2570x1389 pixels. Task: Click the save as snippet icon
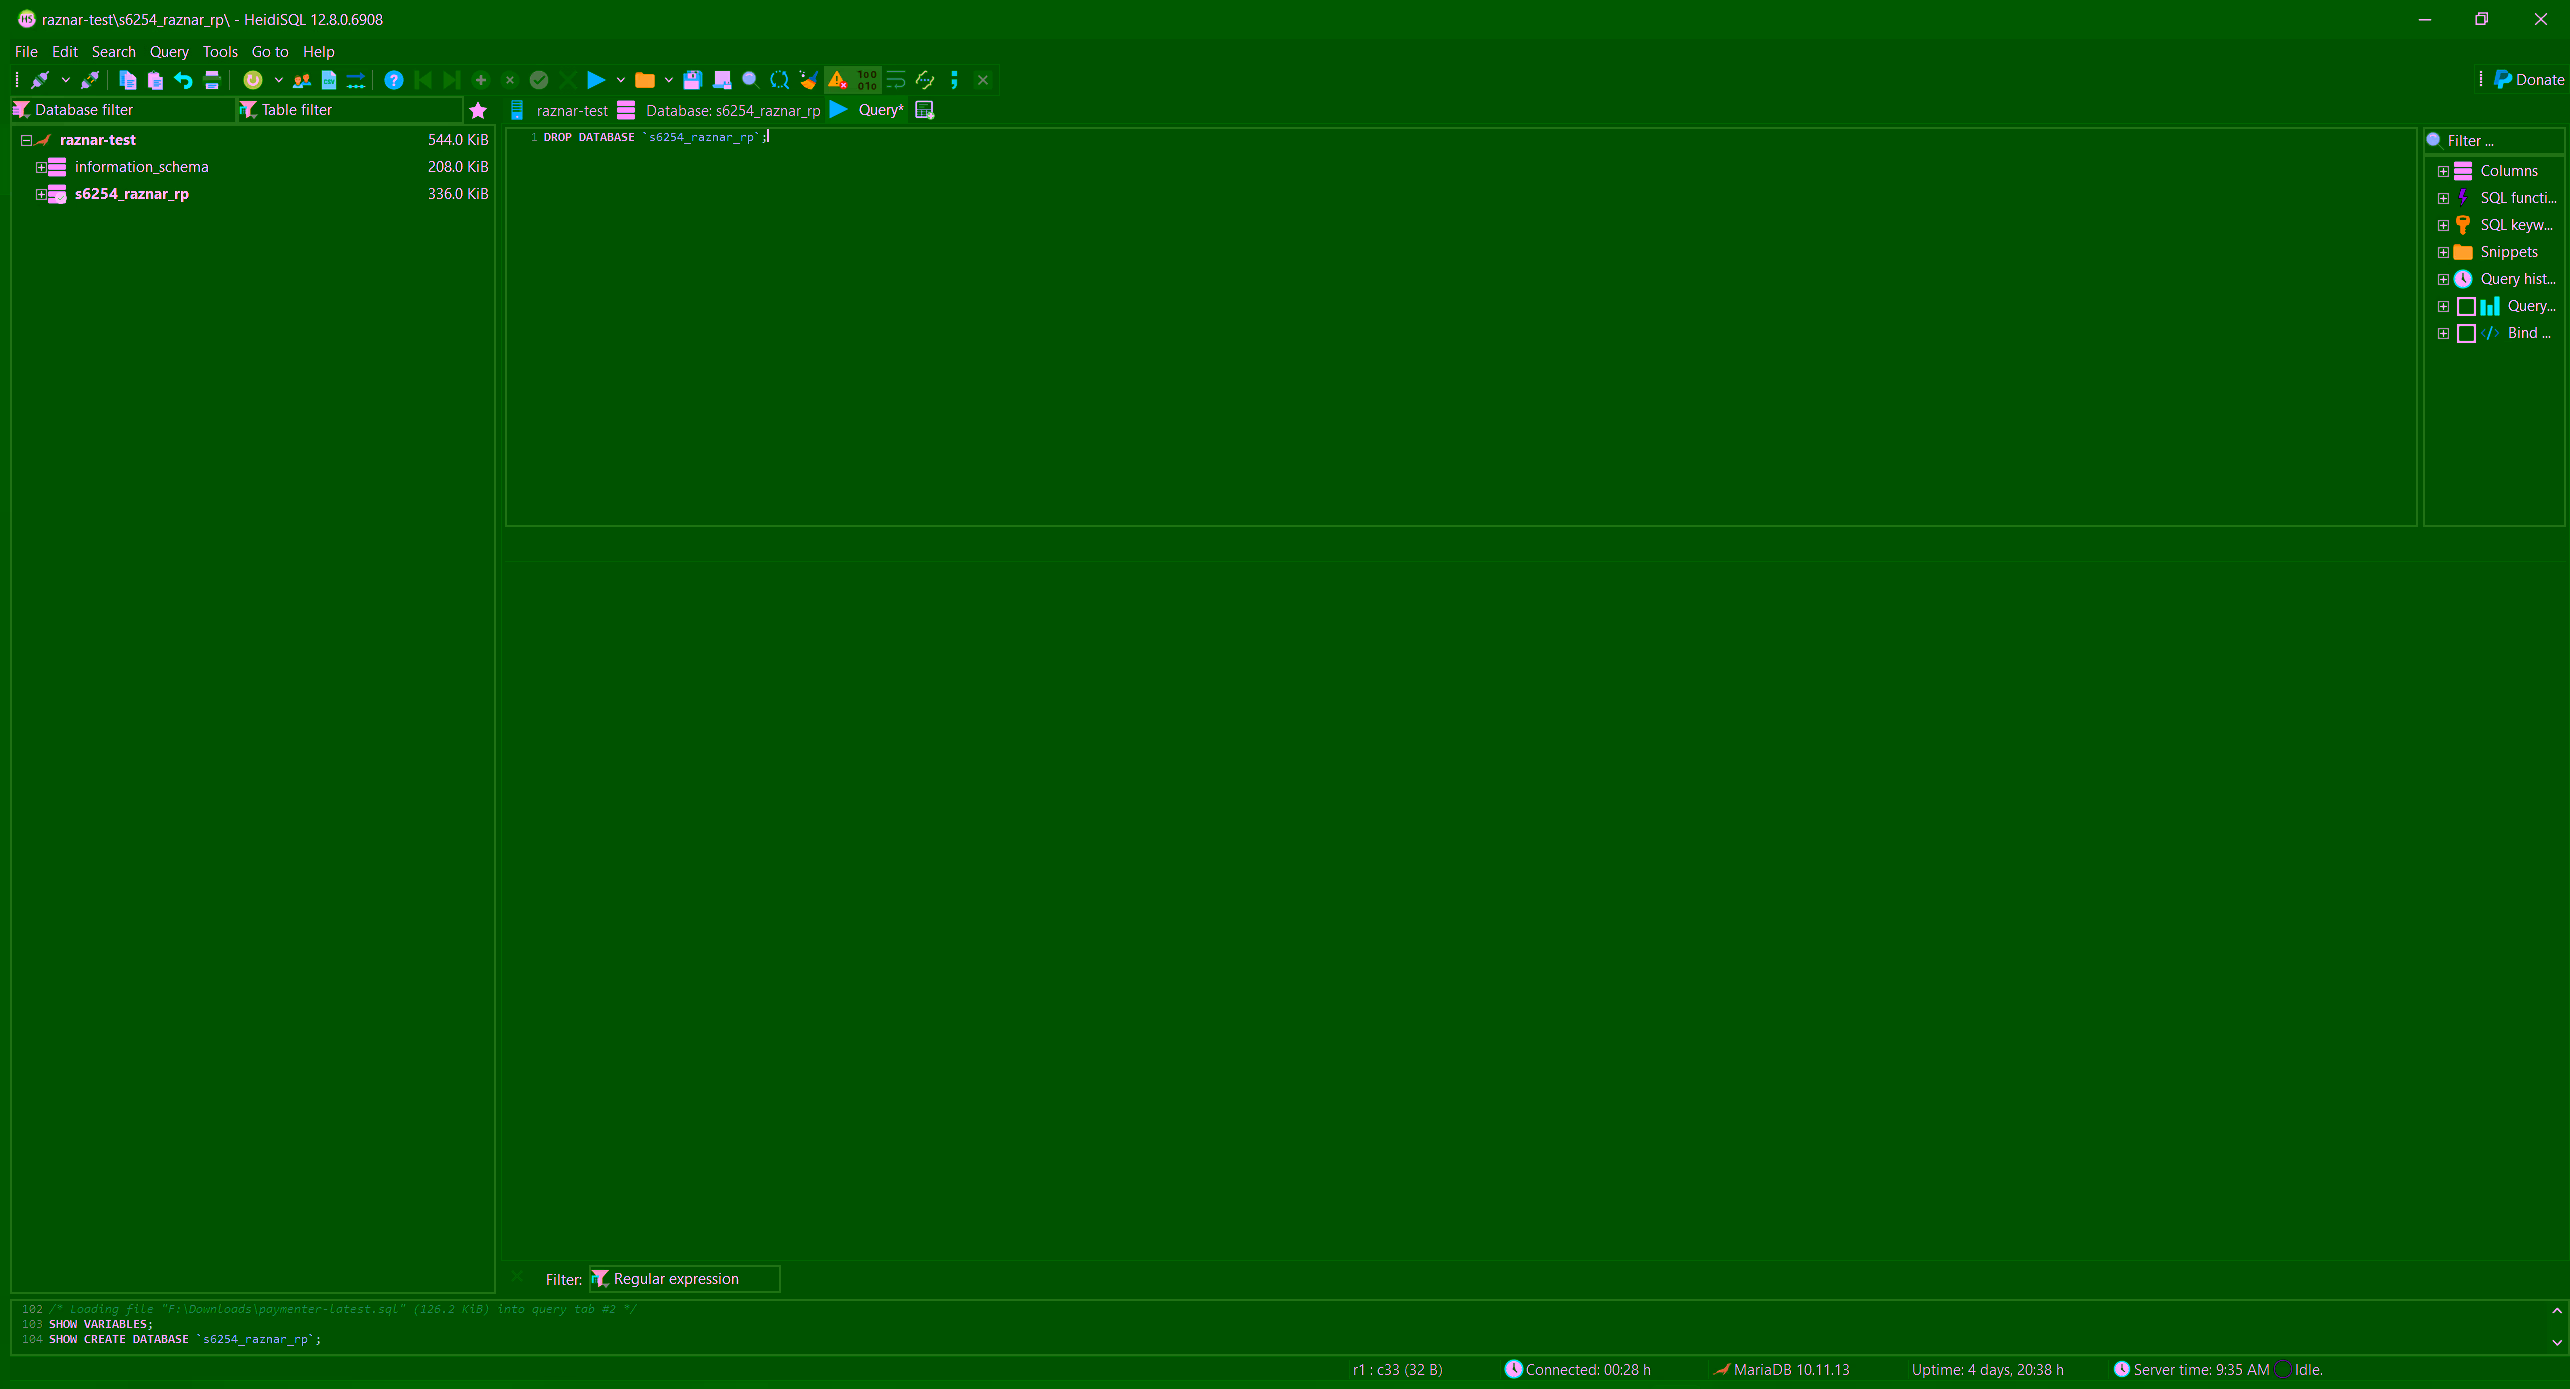[722, 80]
